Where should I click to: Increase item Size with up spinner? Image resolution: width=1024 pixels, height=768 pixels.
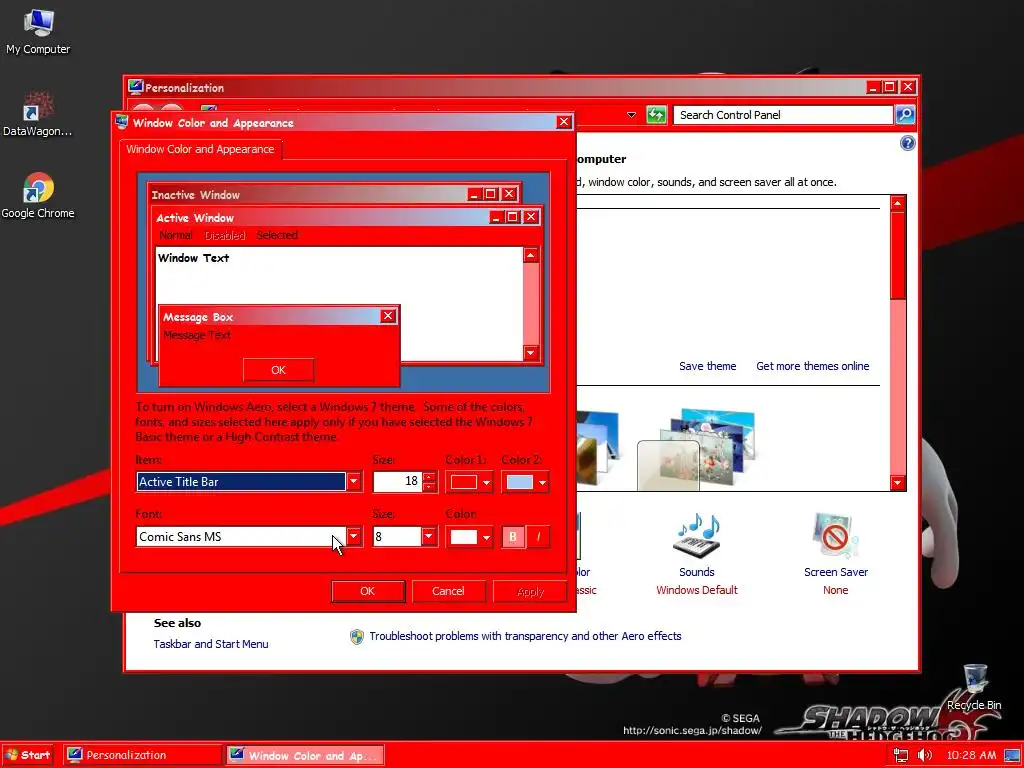click(429, 477)
